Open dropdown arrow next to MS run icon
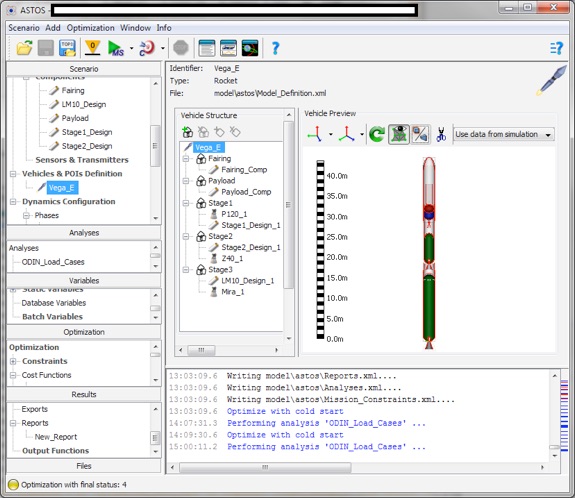The height and width of the screenshot is (498, 575). [132, 48]
